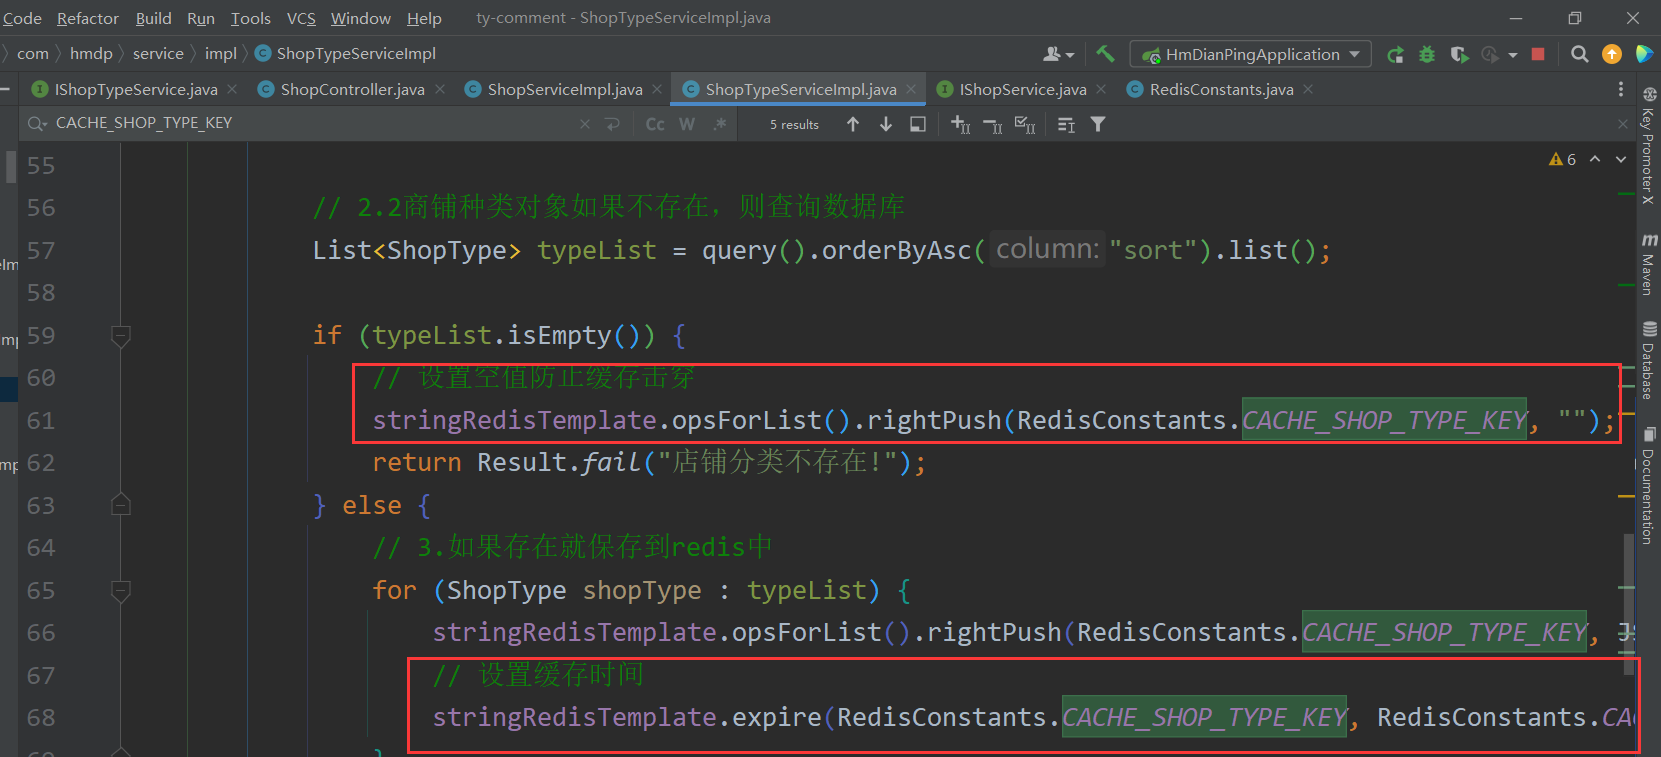Toggle Words (W) search option
This screenshot has width=1661, height=757.
click(x=687, y=124)
